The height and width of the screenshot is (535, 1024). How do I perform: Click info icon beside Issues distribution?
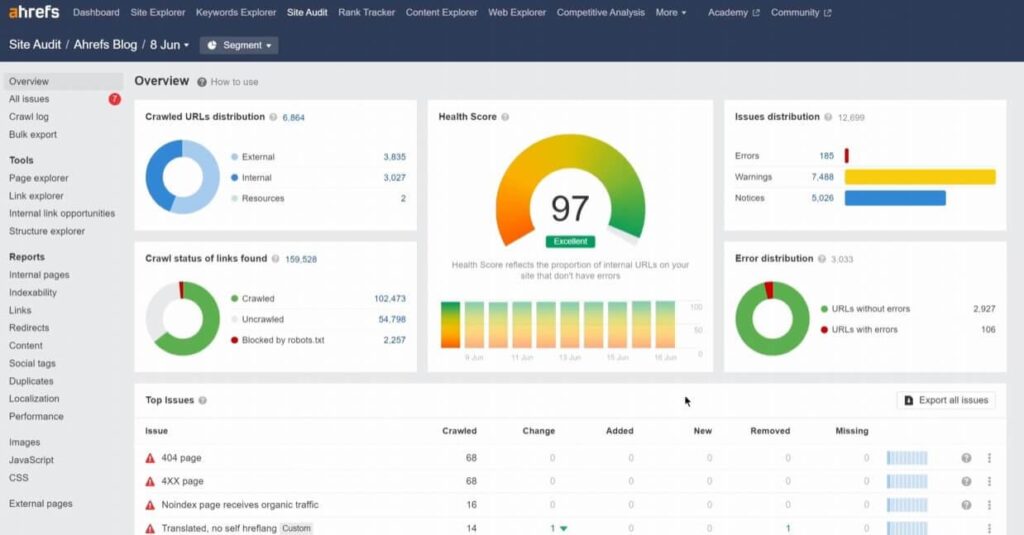(x=828, y=117)
